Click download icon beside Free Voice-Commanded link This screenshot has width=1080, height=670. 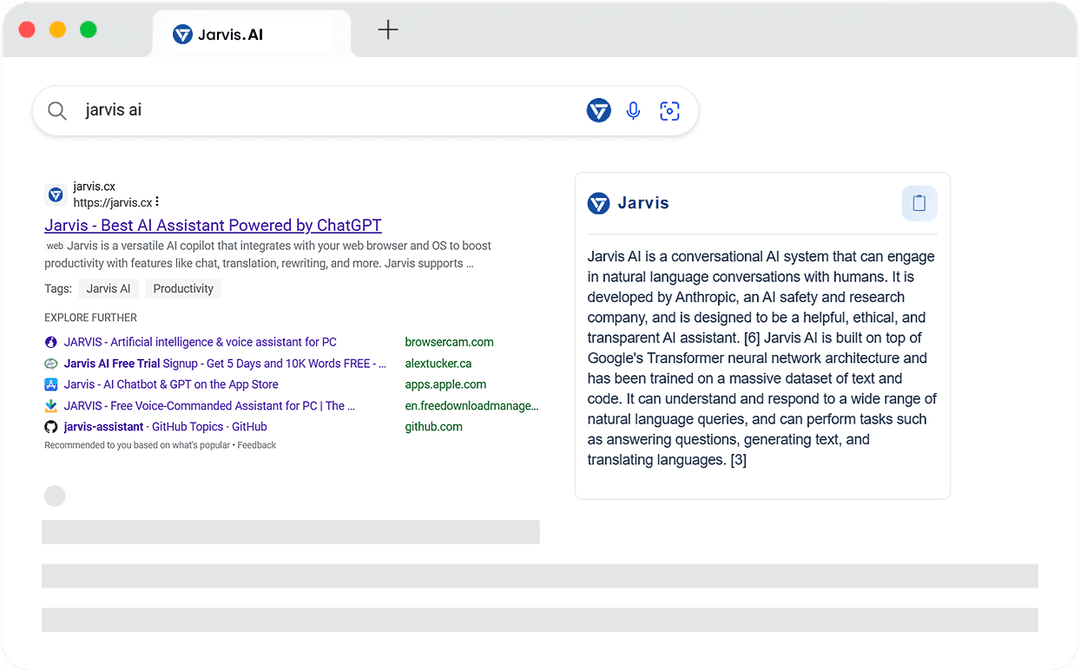pyautogui.click(x=51, y=406)
